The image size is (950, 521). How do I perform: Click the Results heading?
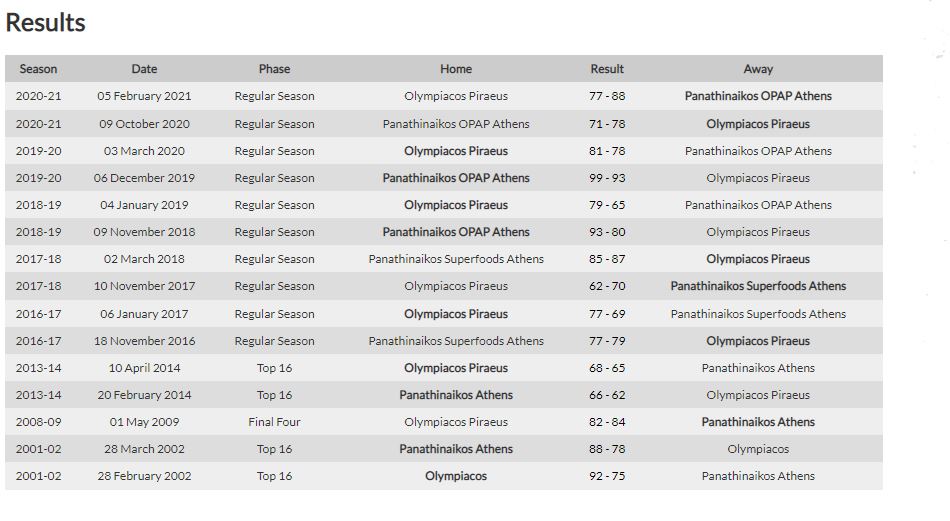46,23
